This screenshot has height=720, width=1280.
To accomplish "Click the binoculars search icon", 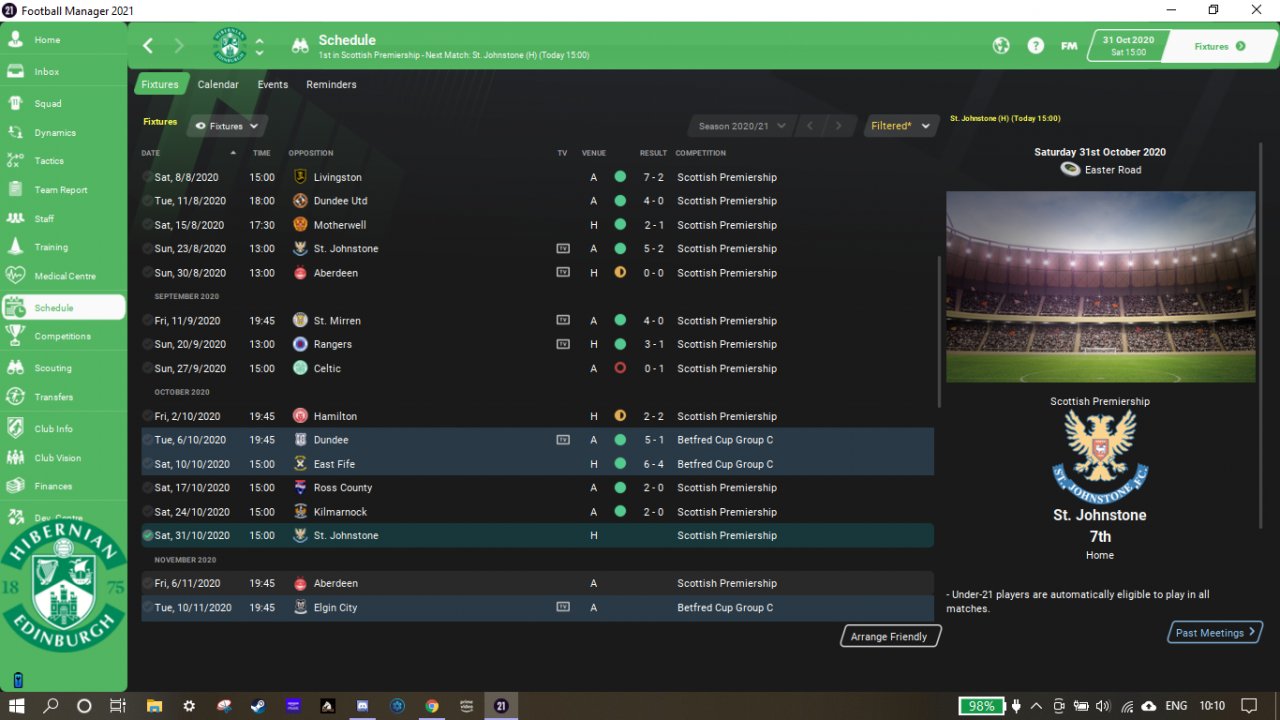I will [x=299, y=46].
